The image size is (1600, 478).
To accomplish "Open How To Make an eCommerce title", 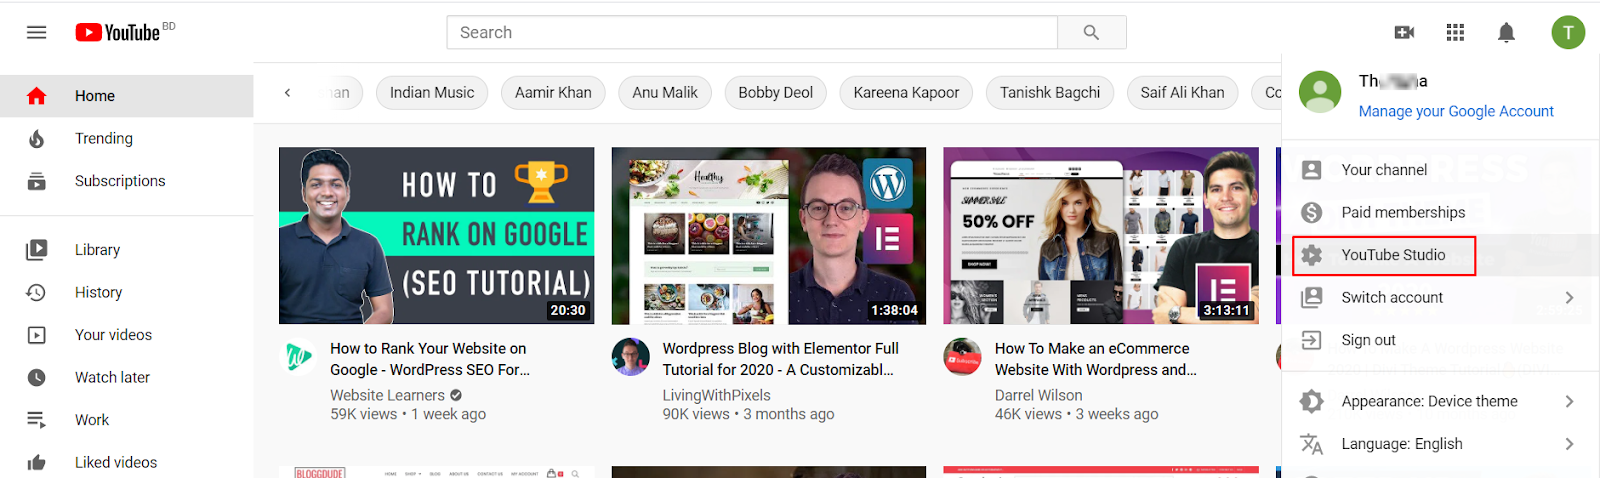I will point(1095,359).
